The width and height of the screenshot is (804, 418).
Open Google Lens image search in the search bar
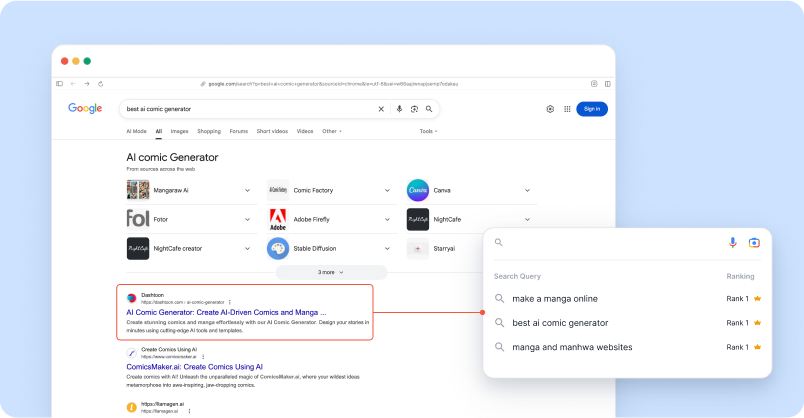(414, 109)
